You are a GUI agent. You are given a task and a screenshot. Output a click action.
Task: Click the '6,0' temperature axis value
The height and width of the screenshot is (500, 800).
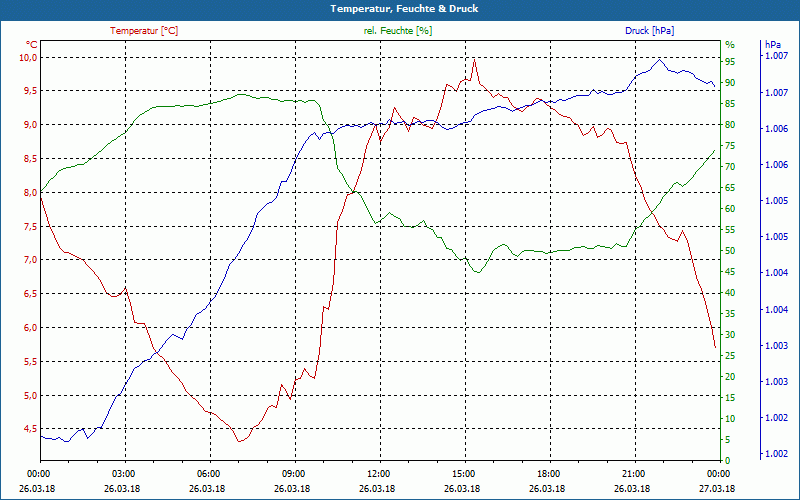pos(31,328)
